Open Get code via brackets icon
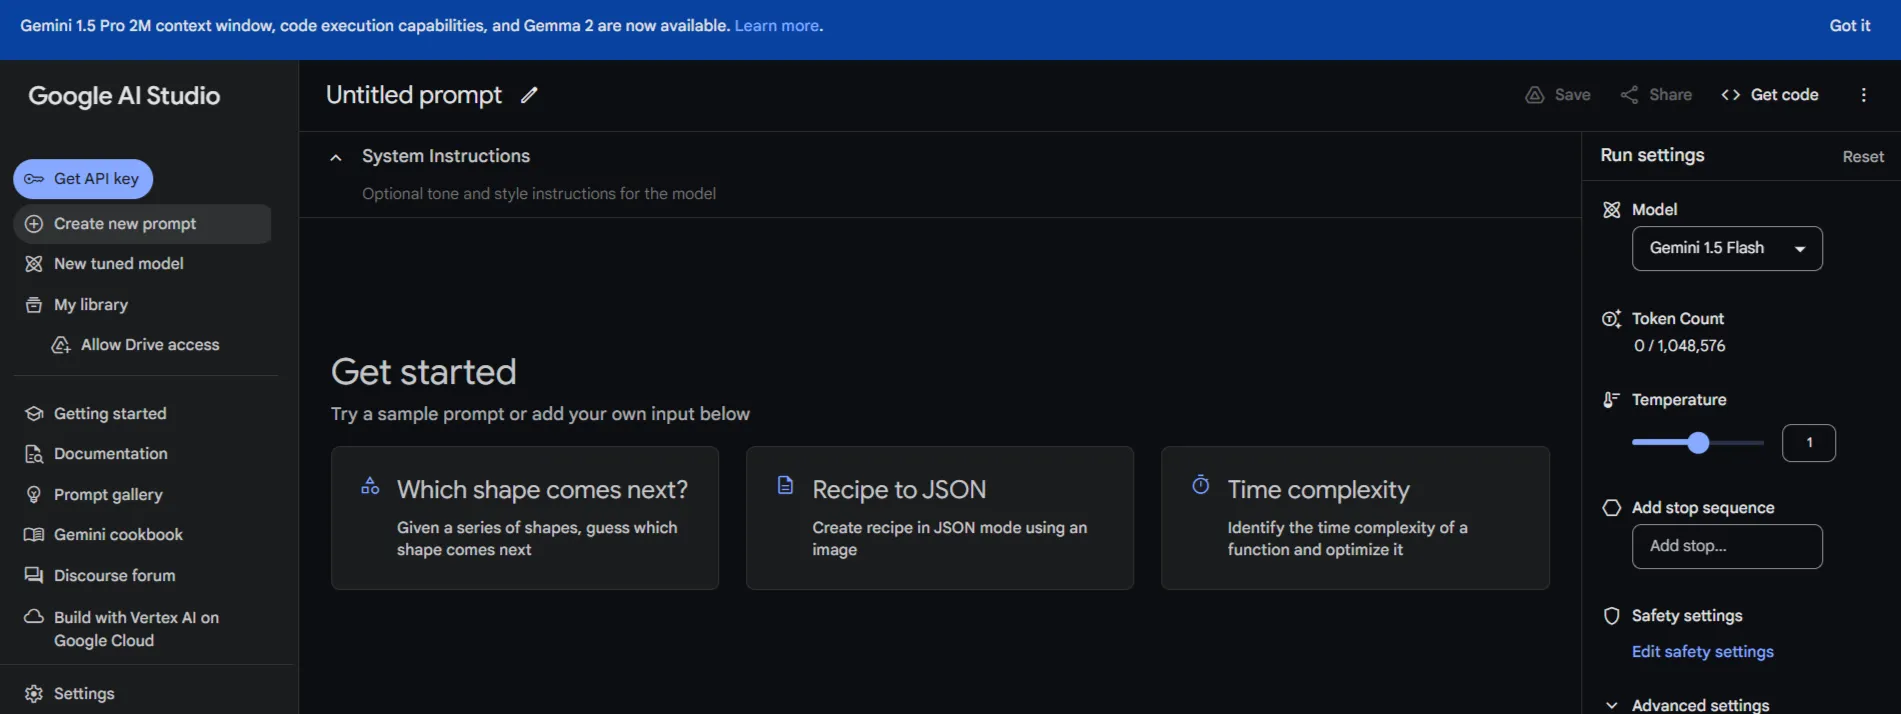This screenshot has width=1901, height=714. click(x=1730, y=95)
